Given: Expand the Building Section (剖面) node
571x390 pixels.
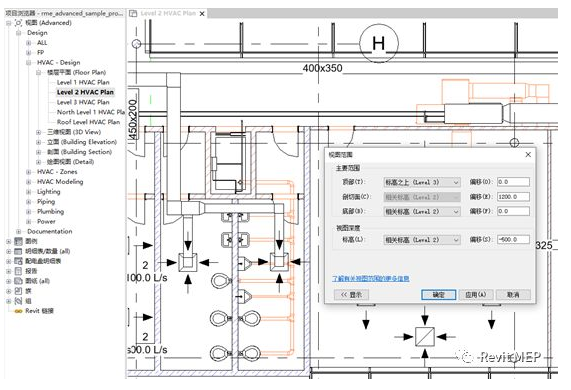Looking at the screenshot, I should [38, 152].
